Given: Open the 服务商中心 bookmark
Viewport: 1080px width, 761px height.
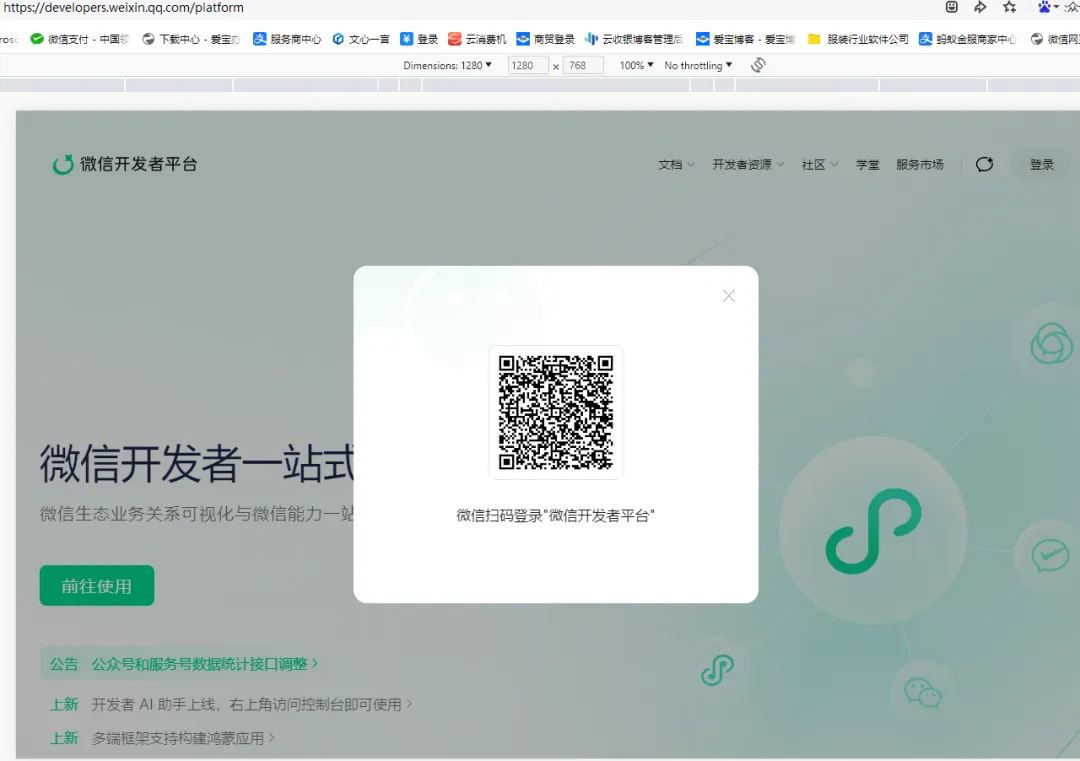Looking at the screenshot, I should (287, 39).
